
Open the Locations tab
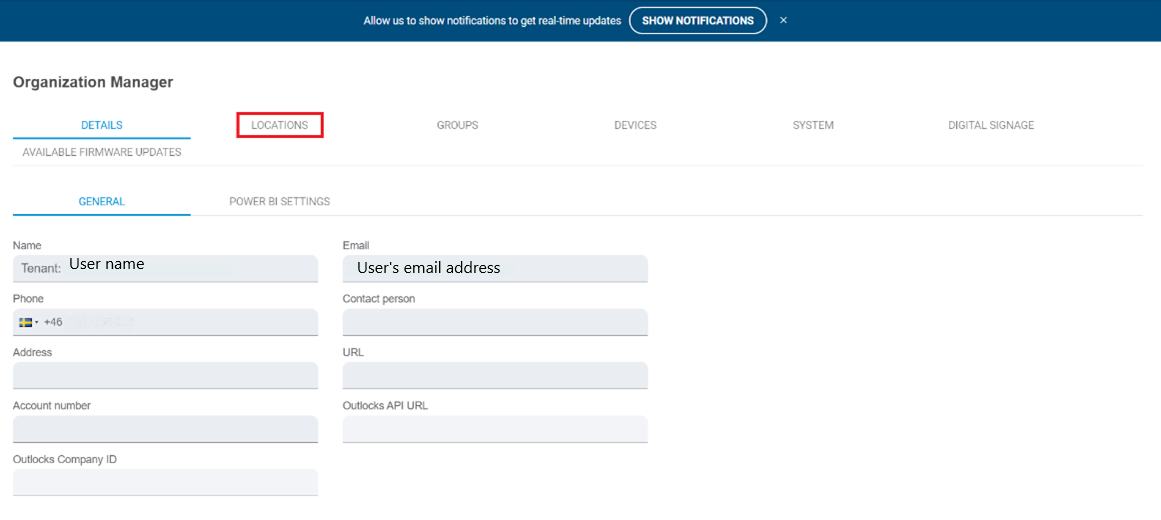pos(279,125)
